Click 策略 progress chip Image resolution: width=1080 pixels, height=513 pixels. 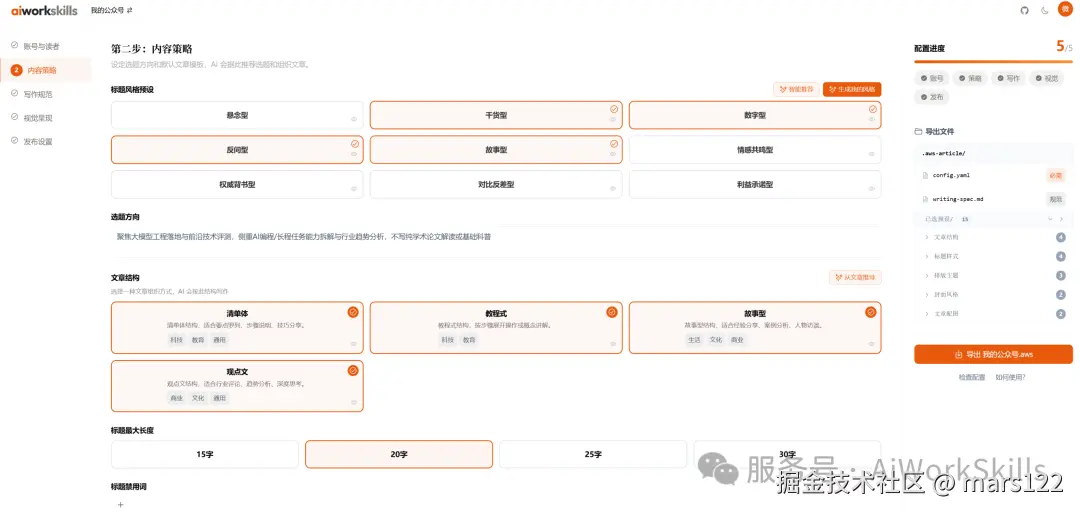970,78
